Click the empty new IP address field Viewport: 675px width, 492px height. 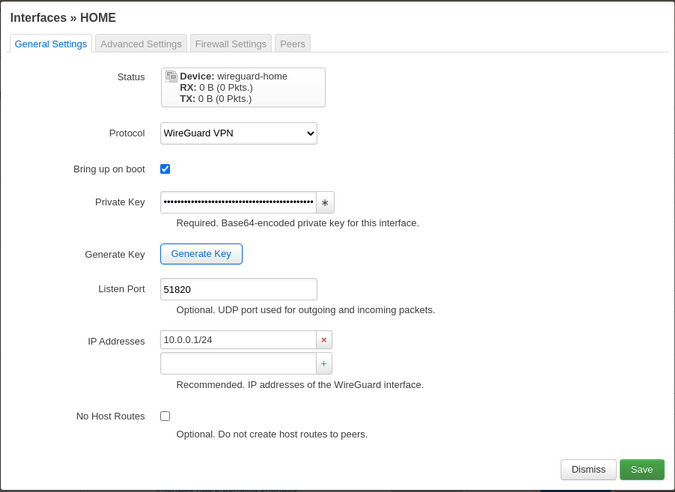pyautogui.click(x=238, y=364)
